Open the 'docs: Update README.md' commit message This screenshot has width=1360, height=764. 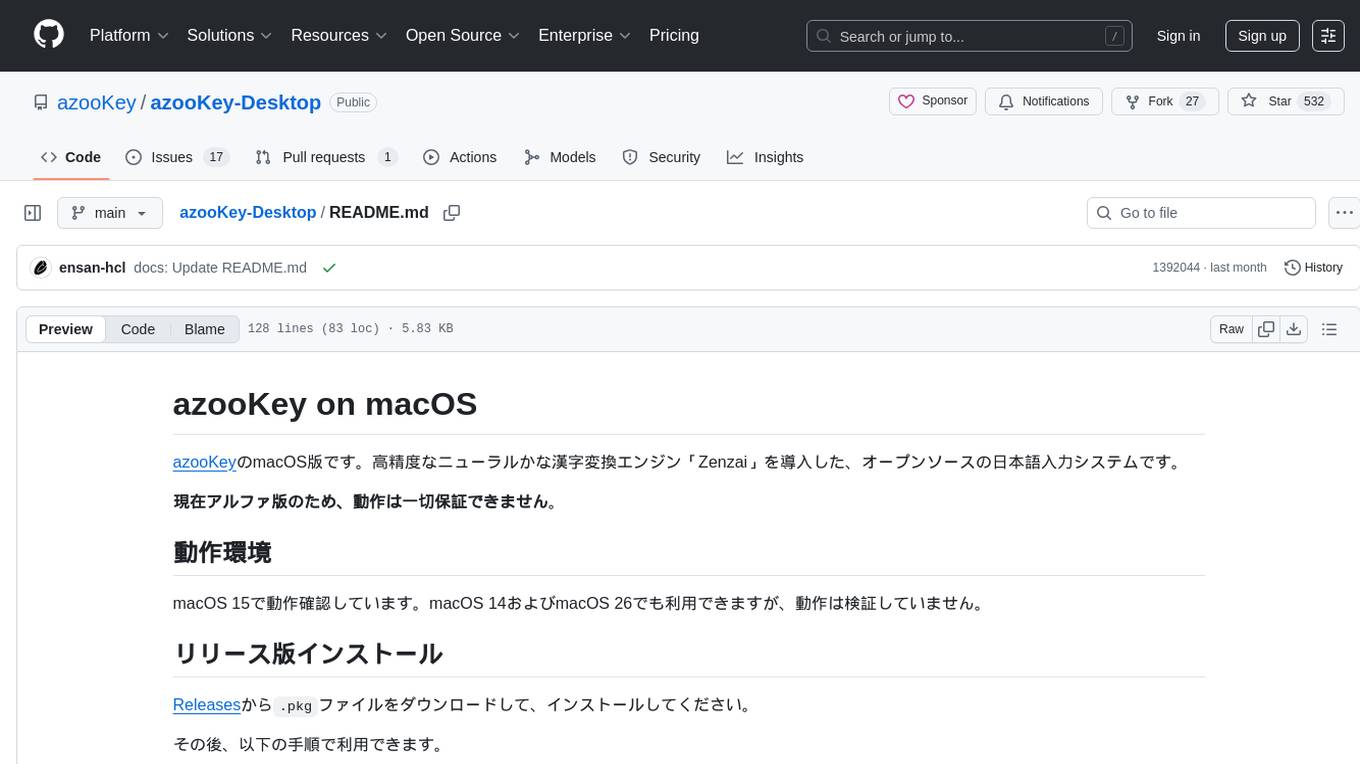(x=220, y=268)
